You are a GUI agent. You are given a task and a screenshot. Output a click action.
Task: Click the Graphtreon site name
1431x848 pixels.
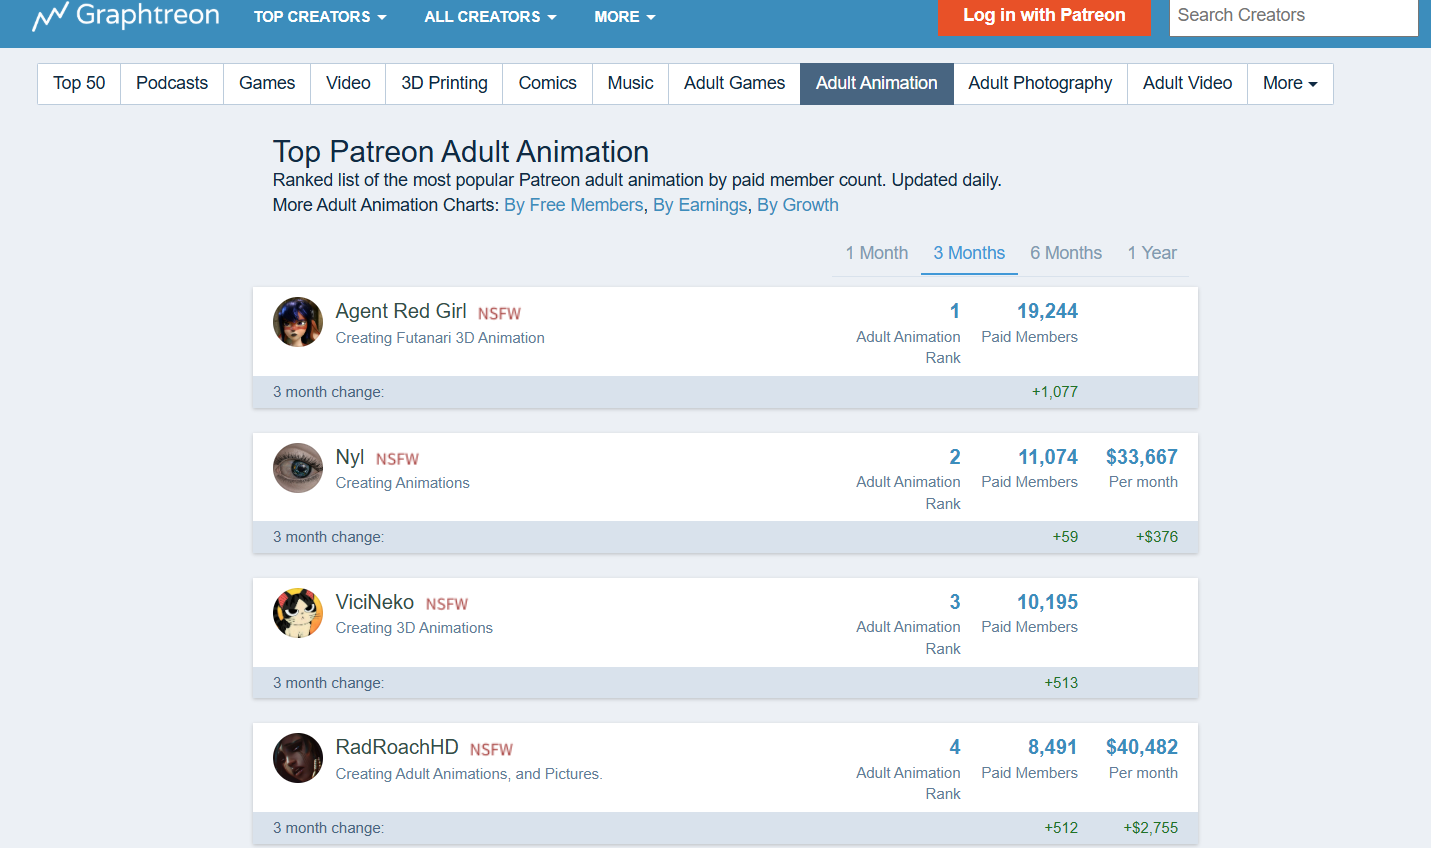(147, 15)
